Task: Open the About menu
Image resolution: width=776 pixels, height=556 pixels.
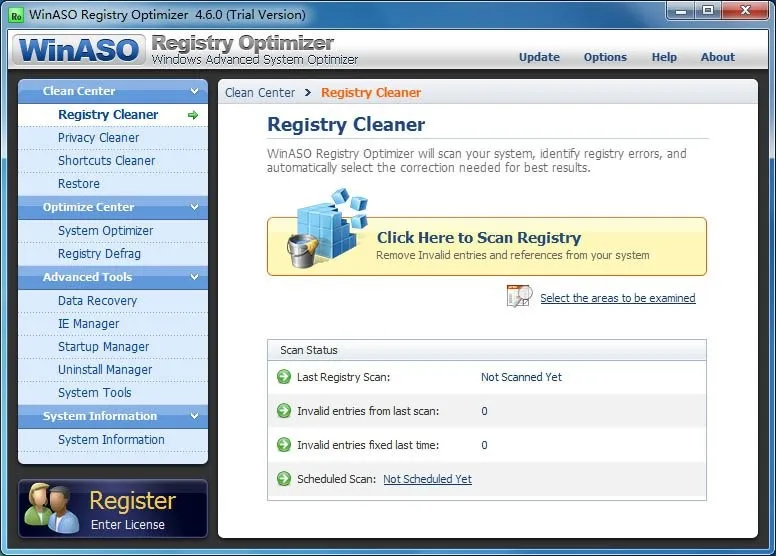Action: pos(718,57)
